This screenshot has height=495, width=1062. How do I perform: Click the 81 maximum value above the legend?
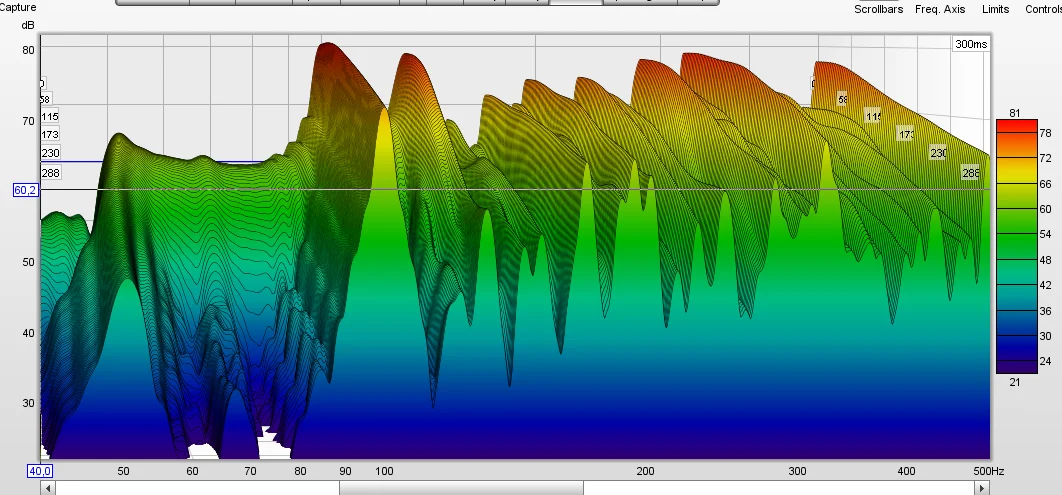[x=1014, y=113]
